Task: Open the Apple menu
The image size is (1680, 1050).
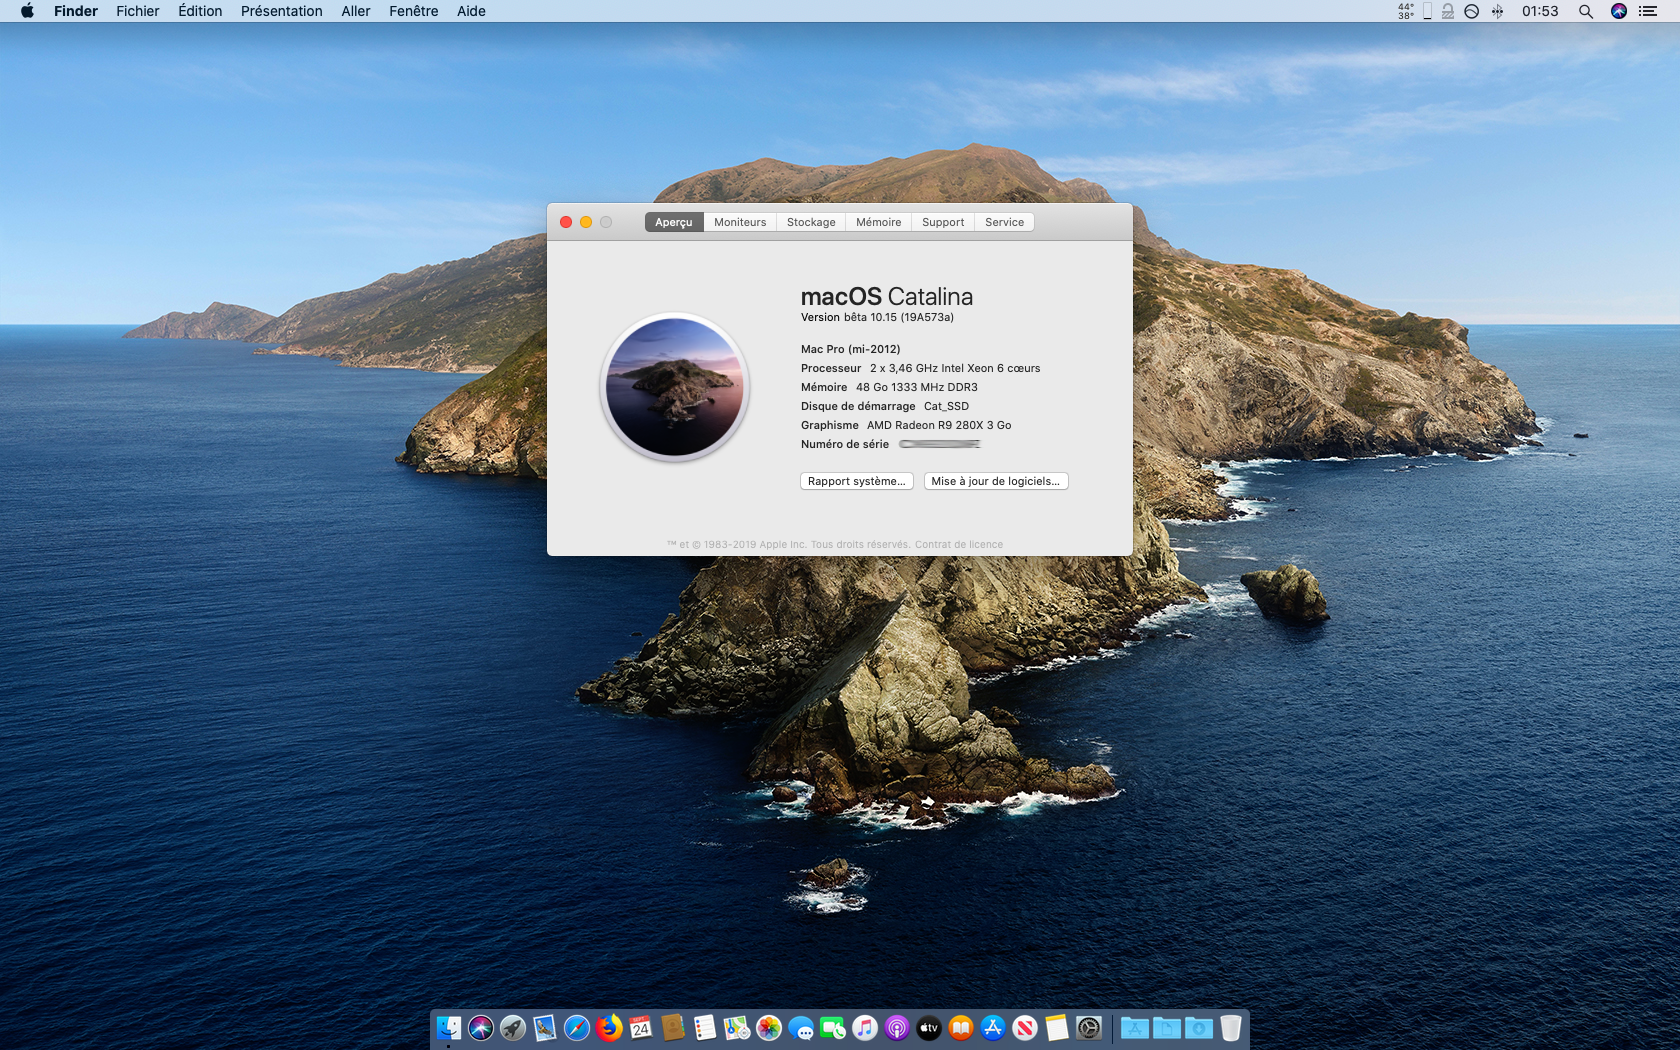Action: [27, 11]
